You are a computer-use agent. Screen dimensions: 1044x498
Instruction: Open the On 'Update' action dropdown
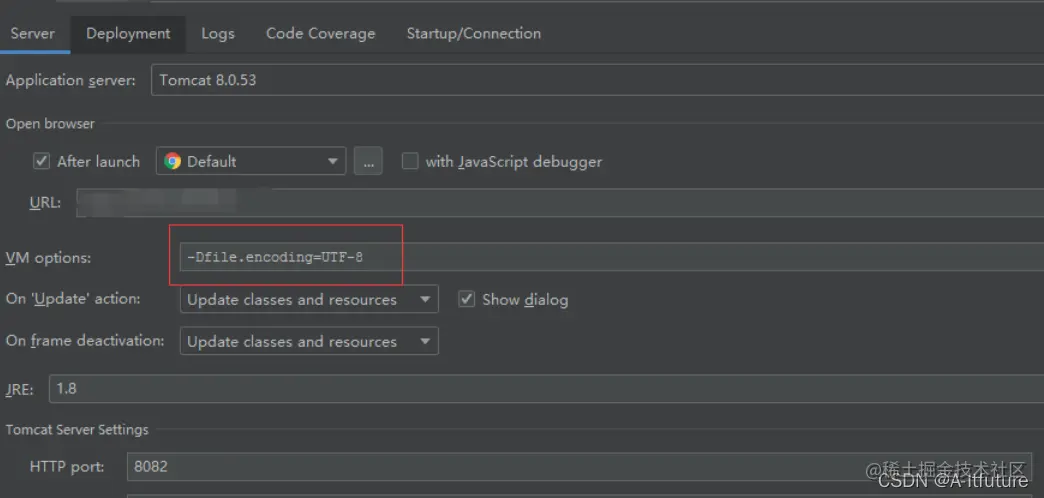coord(310,300)
